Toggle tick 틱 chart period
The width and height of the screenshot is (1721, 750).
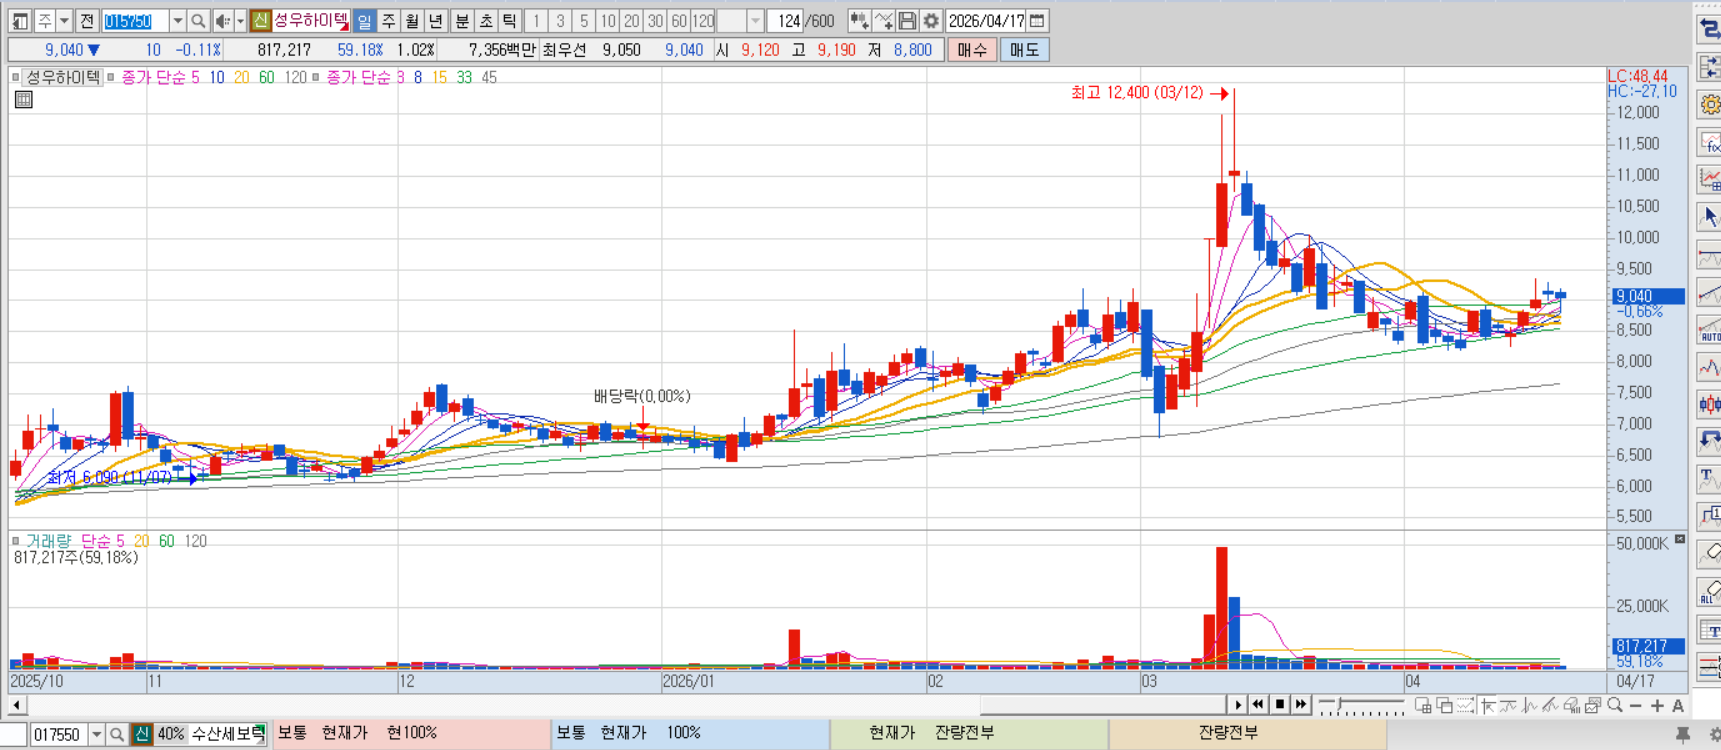click(x=510, y=21)
